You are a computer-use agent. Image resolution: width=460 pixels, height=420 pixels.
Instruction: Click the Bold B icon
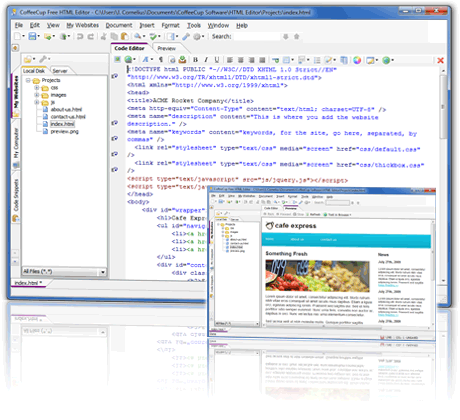pos(195,60)
